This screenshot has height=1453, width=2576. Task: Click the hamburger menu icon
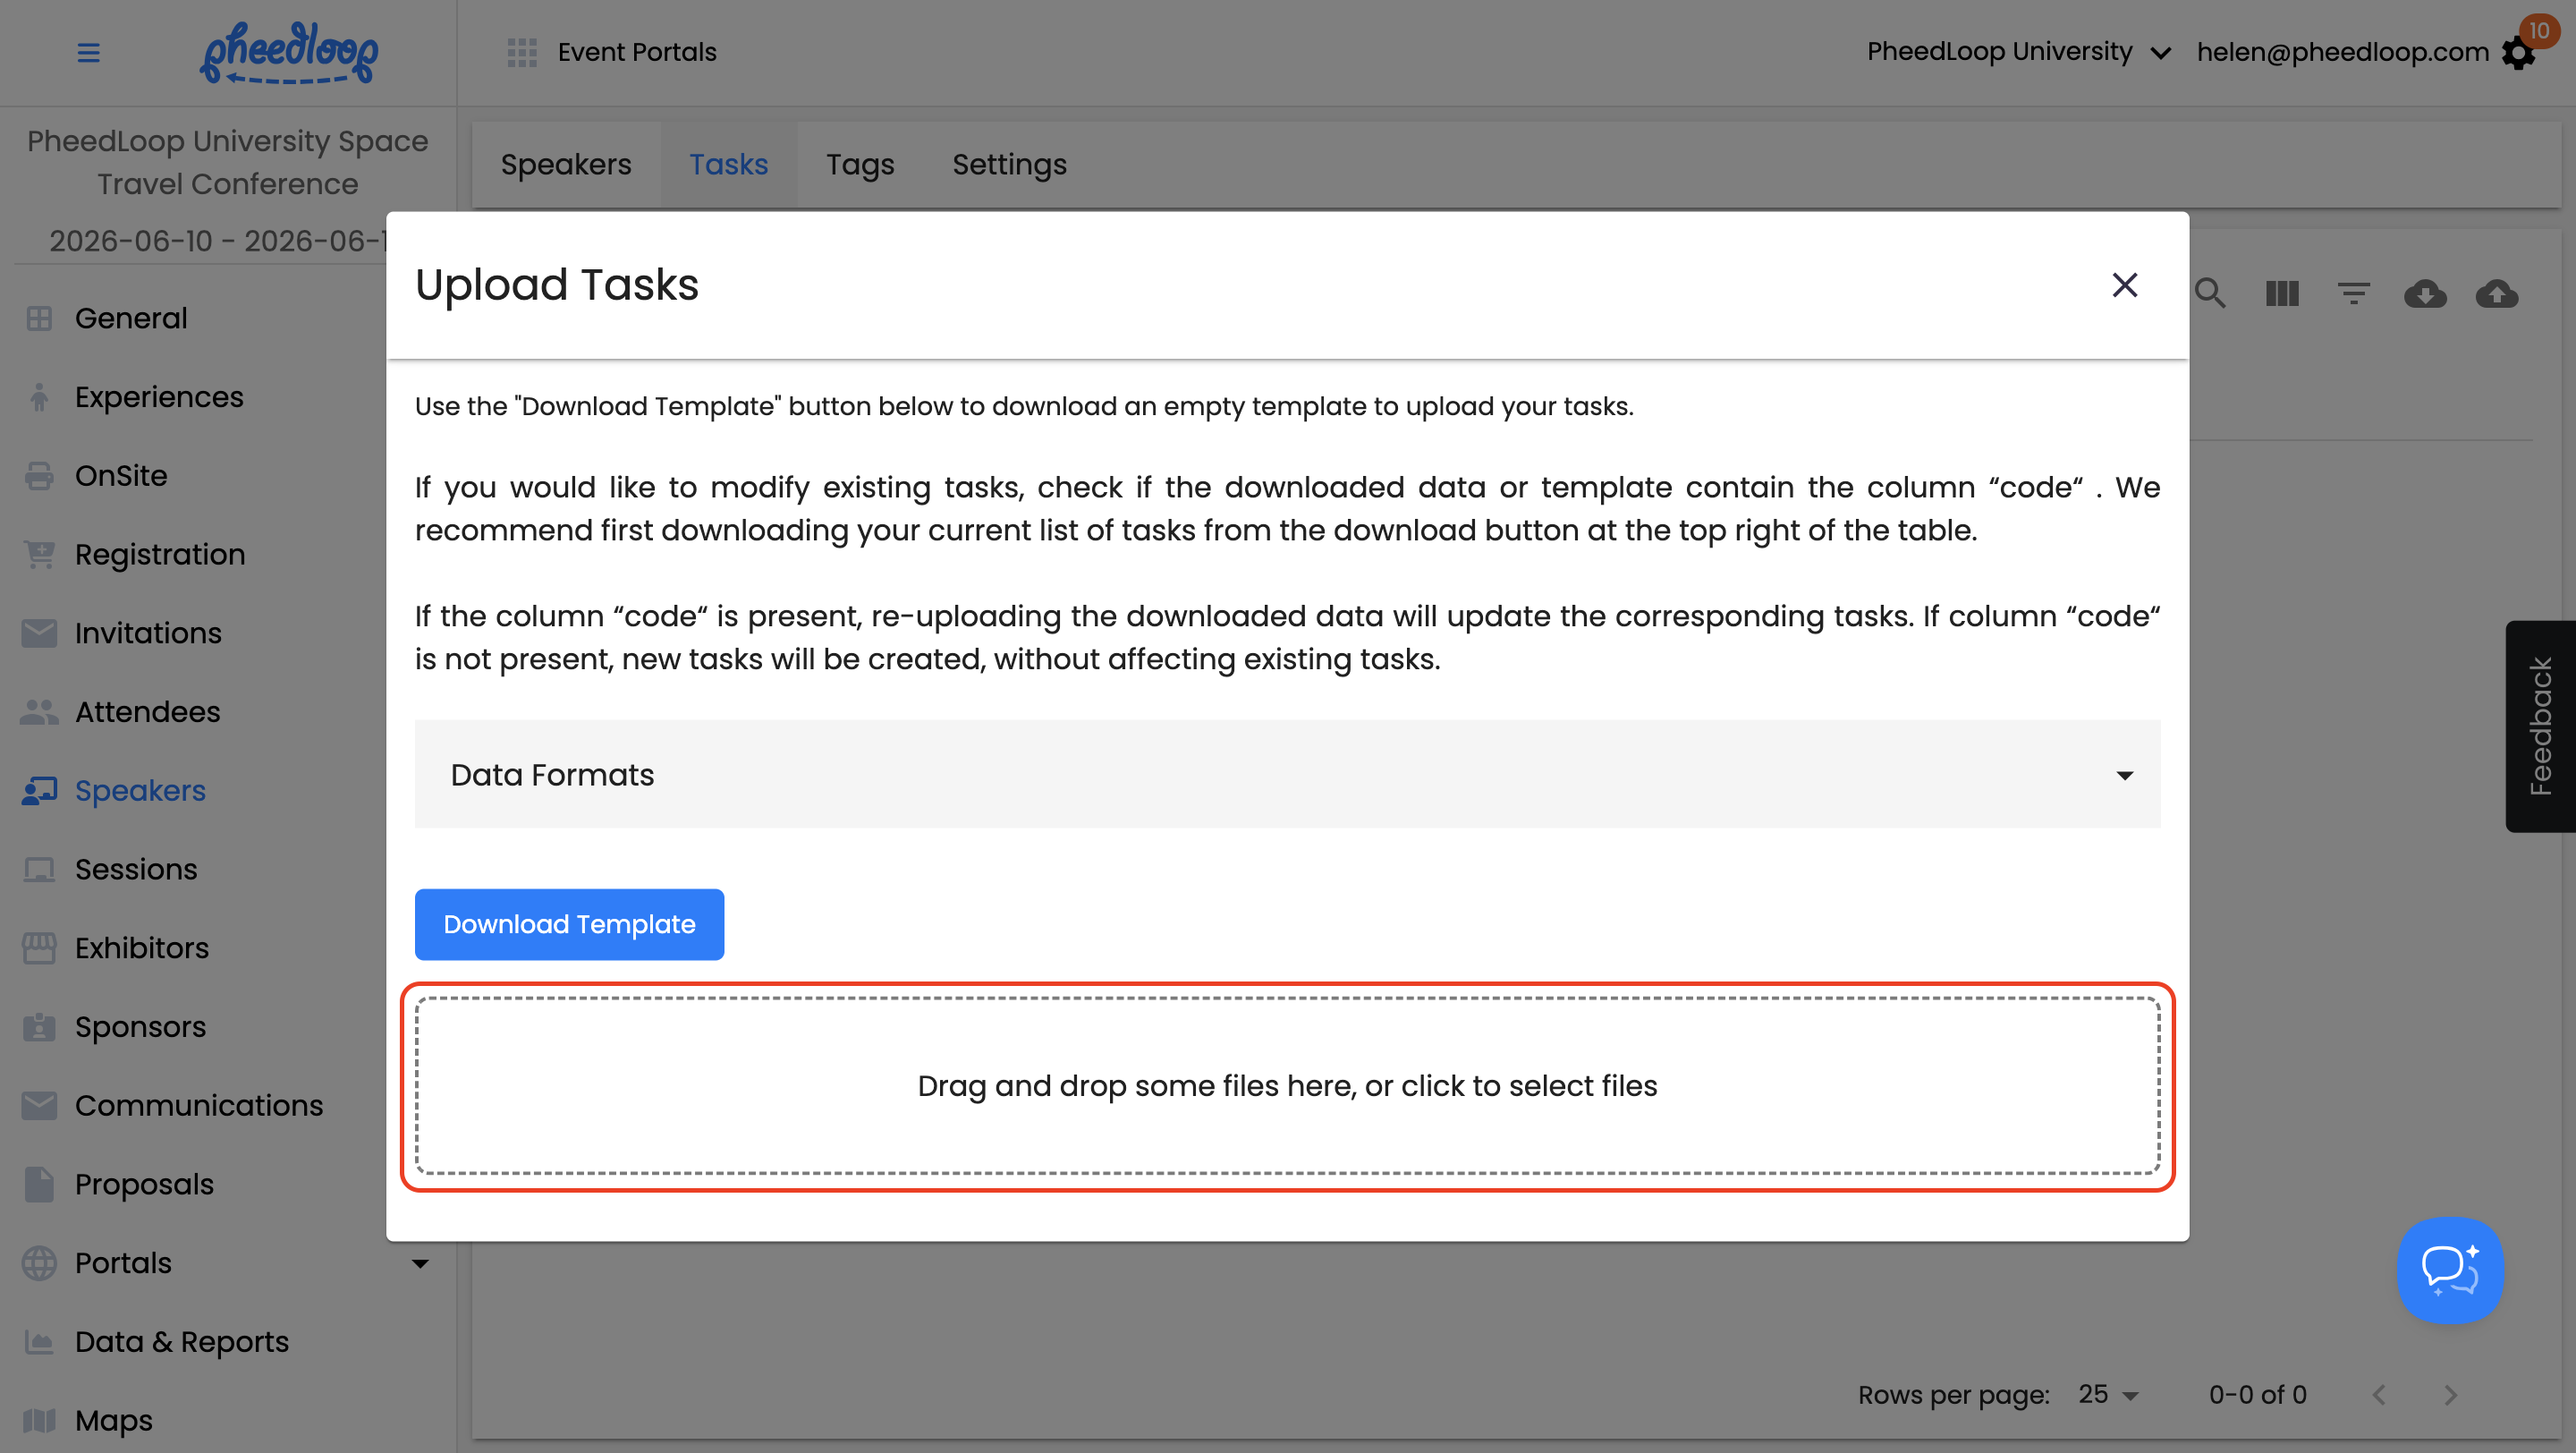click(88, 52)
